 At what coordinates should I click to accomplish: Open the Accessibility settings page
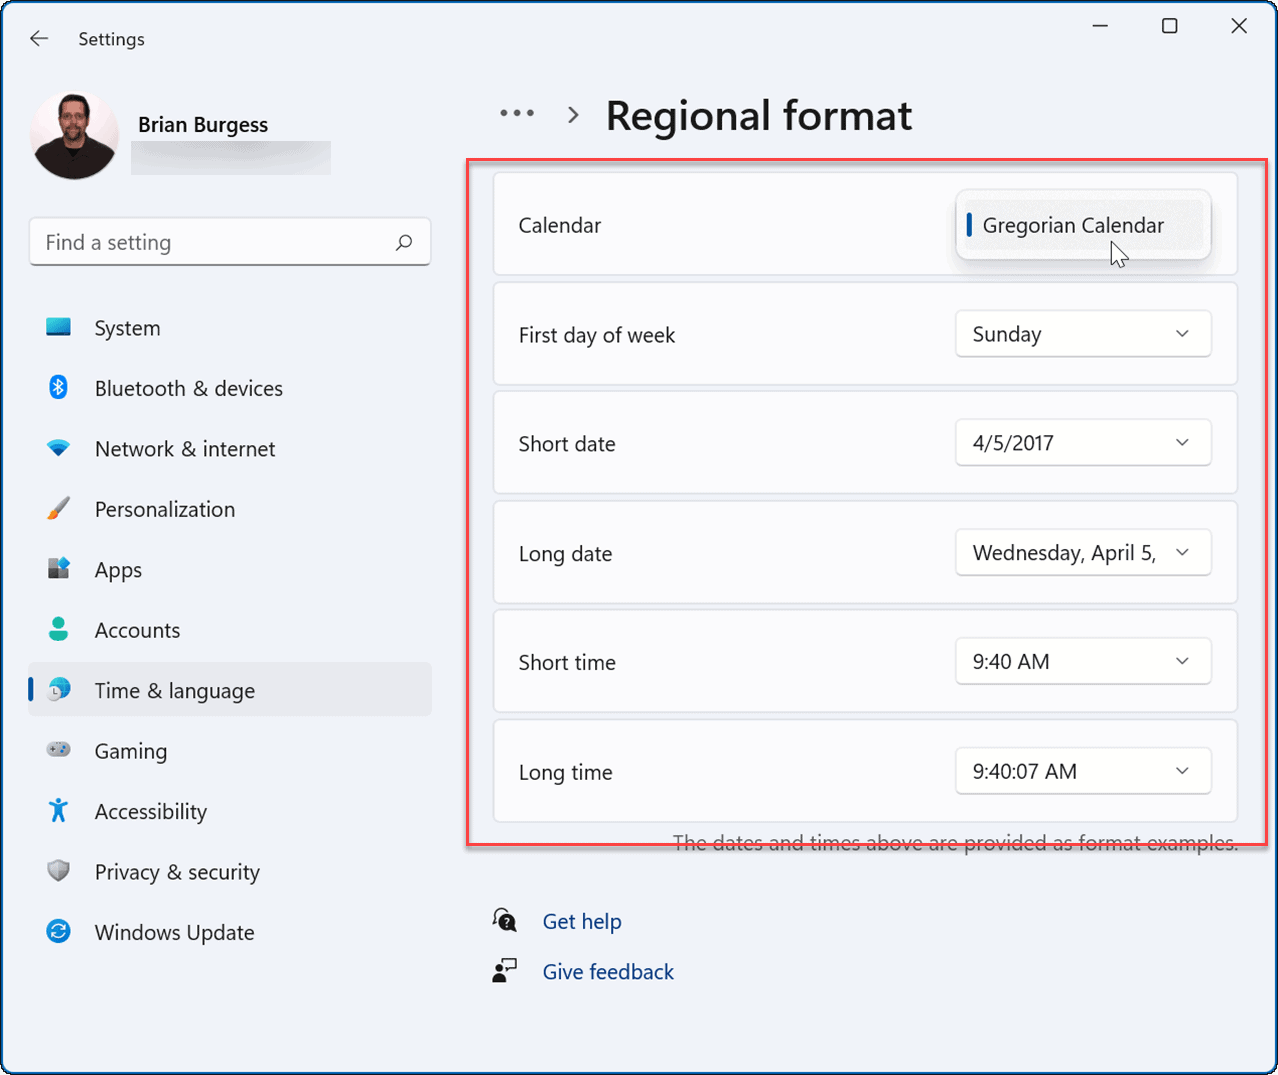150,811
